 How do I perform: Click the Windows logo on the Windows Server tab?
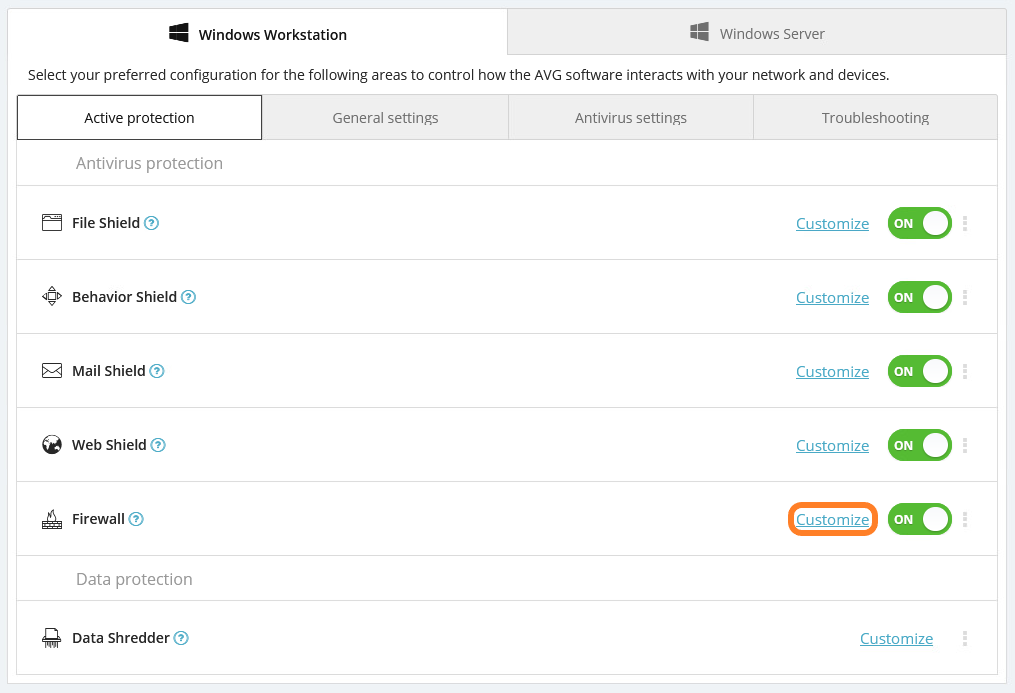pyautogui.click(x=698, y=32)
